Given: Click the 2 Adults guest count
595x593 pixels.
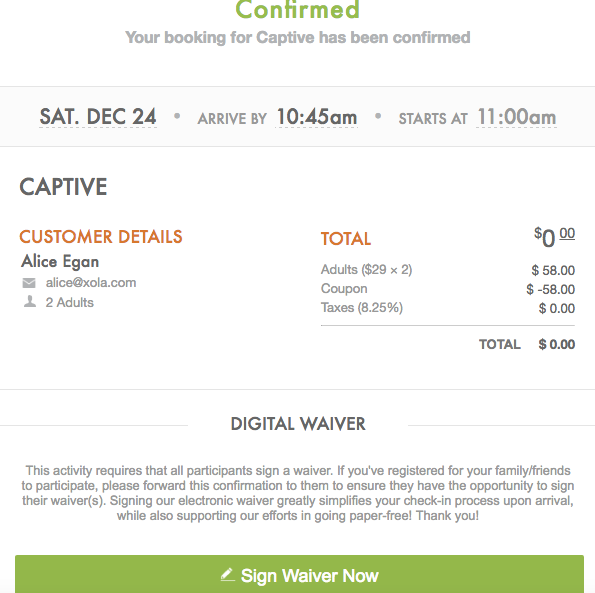Looking at the screenshot, I should (x=69, y=302).
